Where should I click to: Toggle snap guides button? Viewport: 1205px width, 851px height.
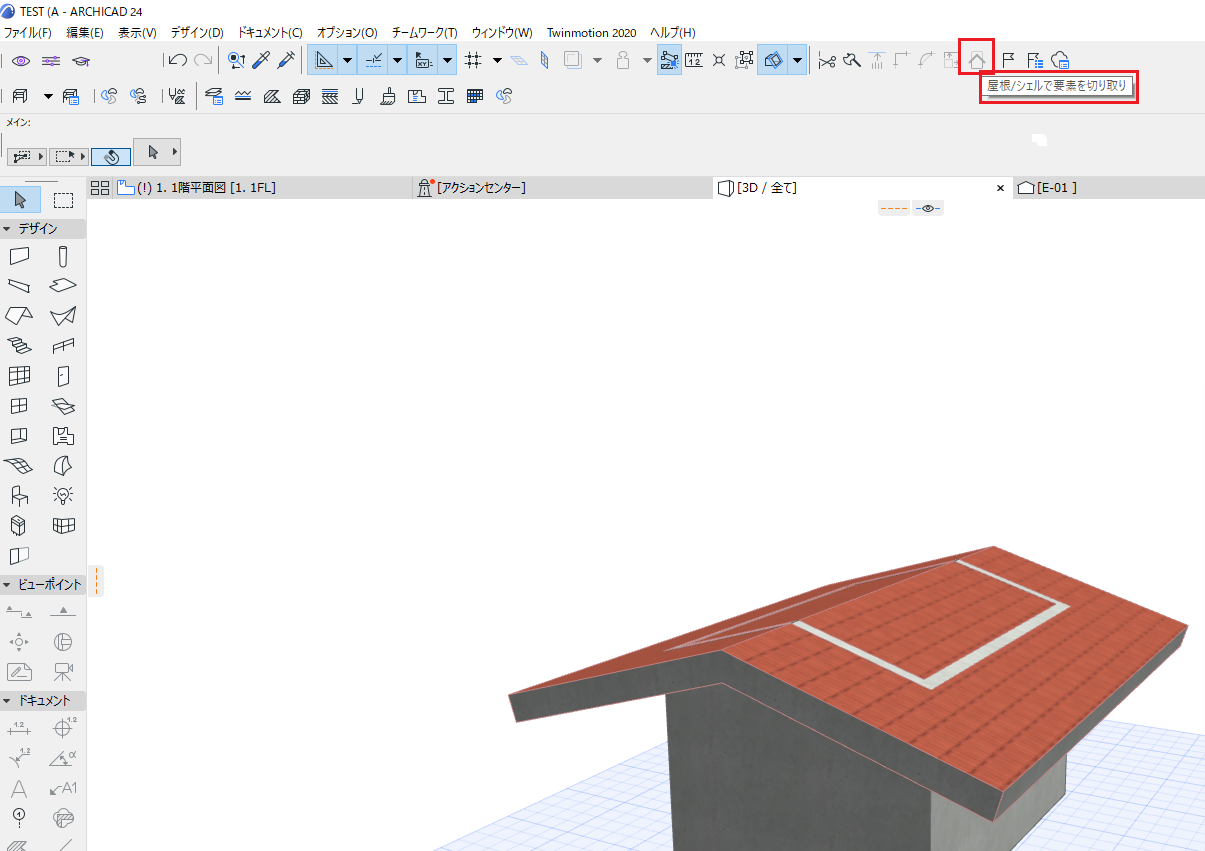click(x=373, y=61)
